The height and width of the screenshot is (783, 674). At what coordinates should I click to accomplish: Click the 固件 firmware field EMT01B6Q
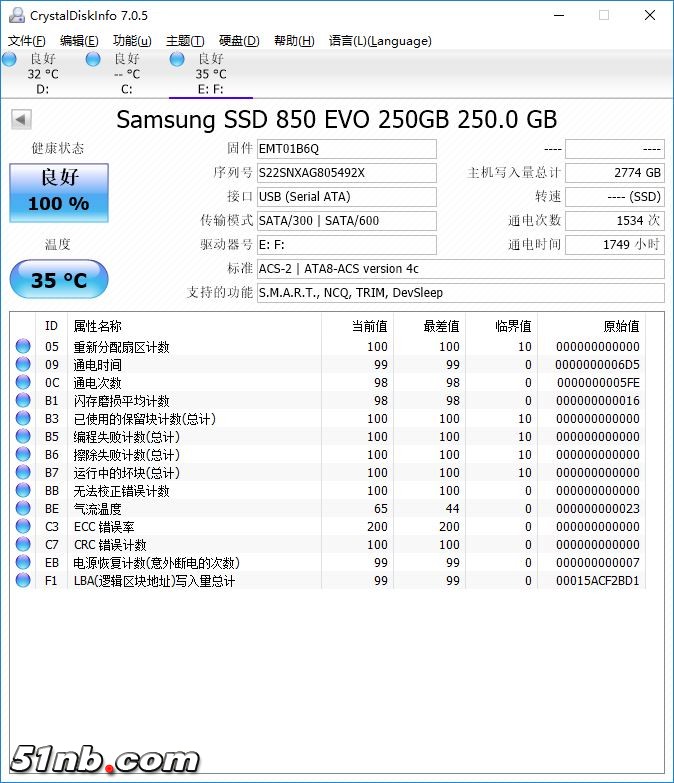point(346,149)
